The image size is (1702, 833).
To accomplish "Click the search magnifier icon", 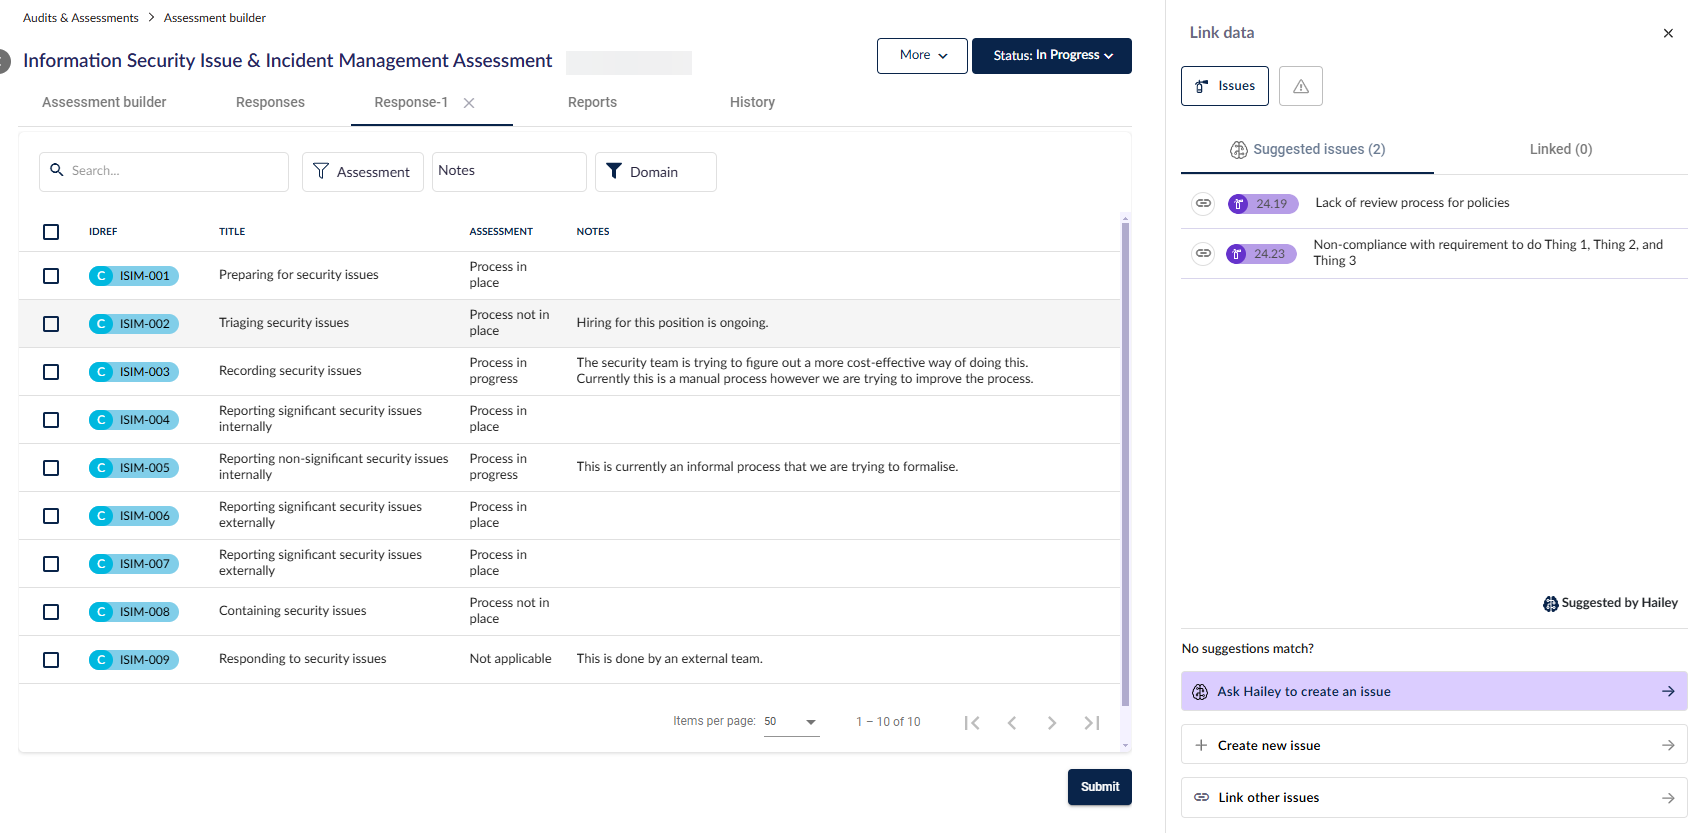I will (57, 170).
